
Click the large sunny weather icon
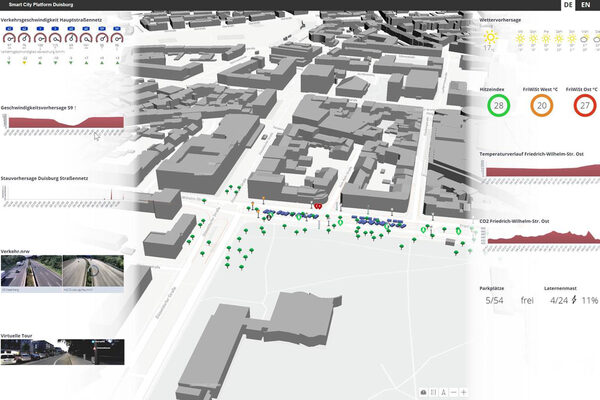491,38
